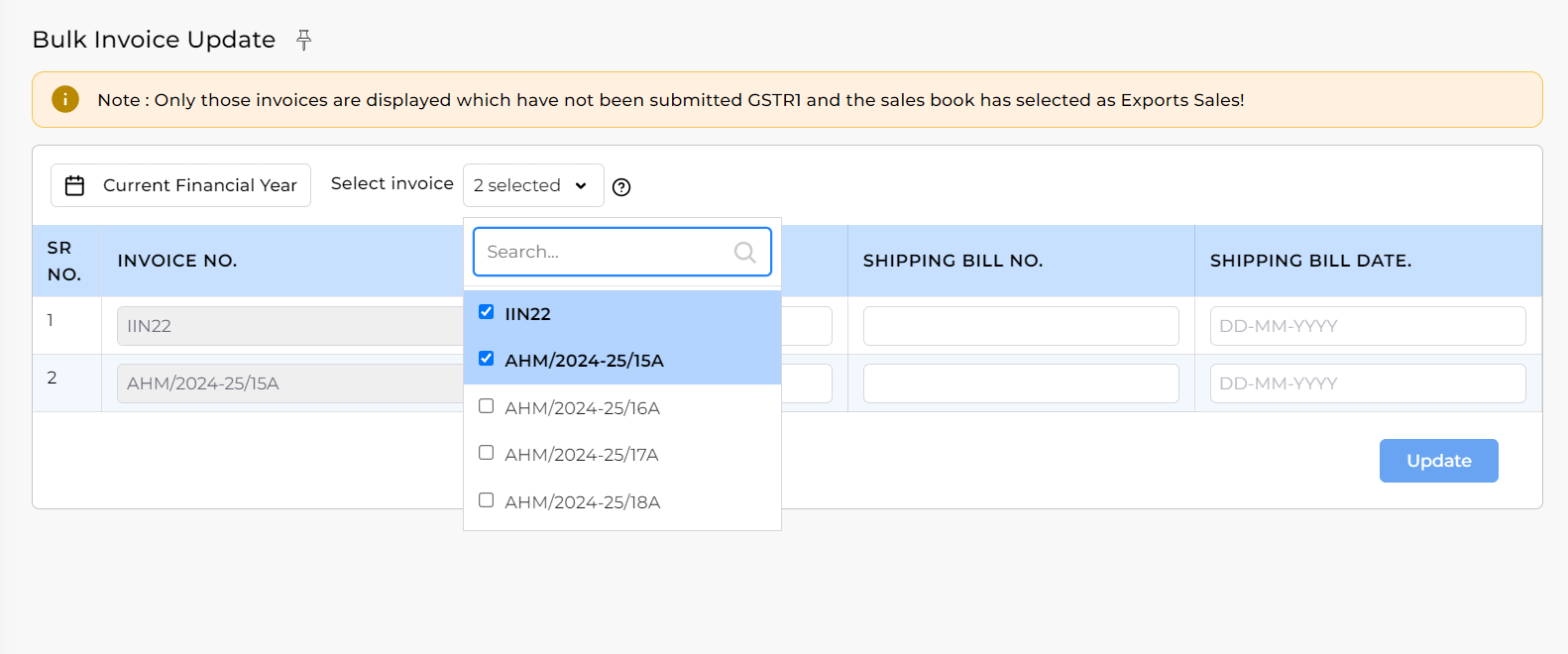Check invoice AHM/2024-25/16A
The image size is (1568, 654).
tap(487, 406)
